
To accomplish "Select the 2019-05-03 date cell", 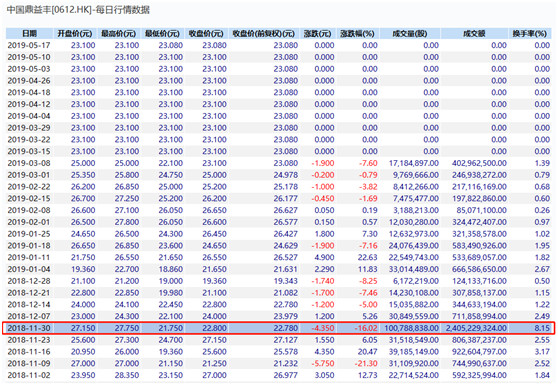I will click(29, 69).
